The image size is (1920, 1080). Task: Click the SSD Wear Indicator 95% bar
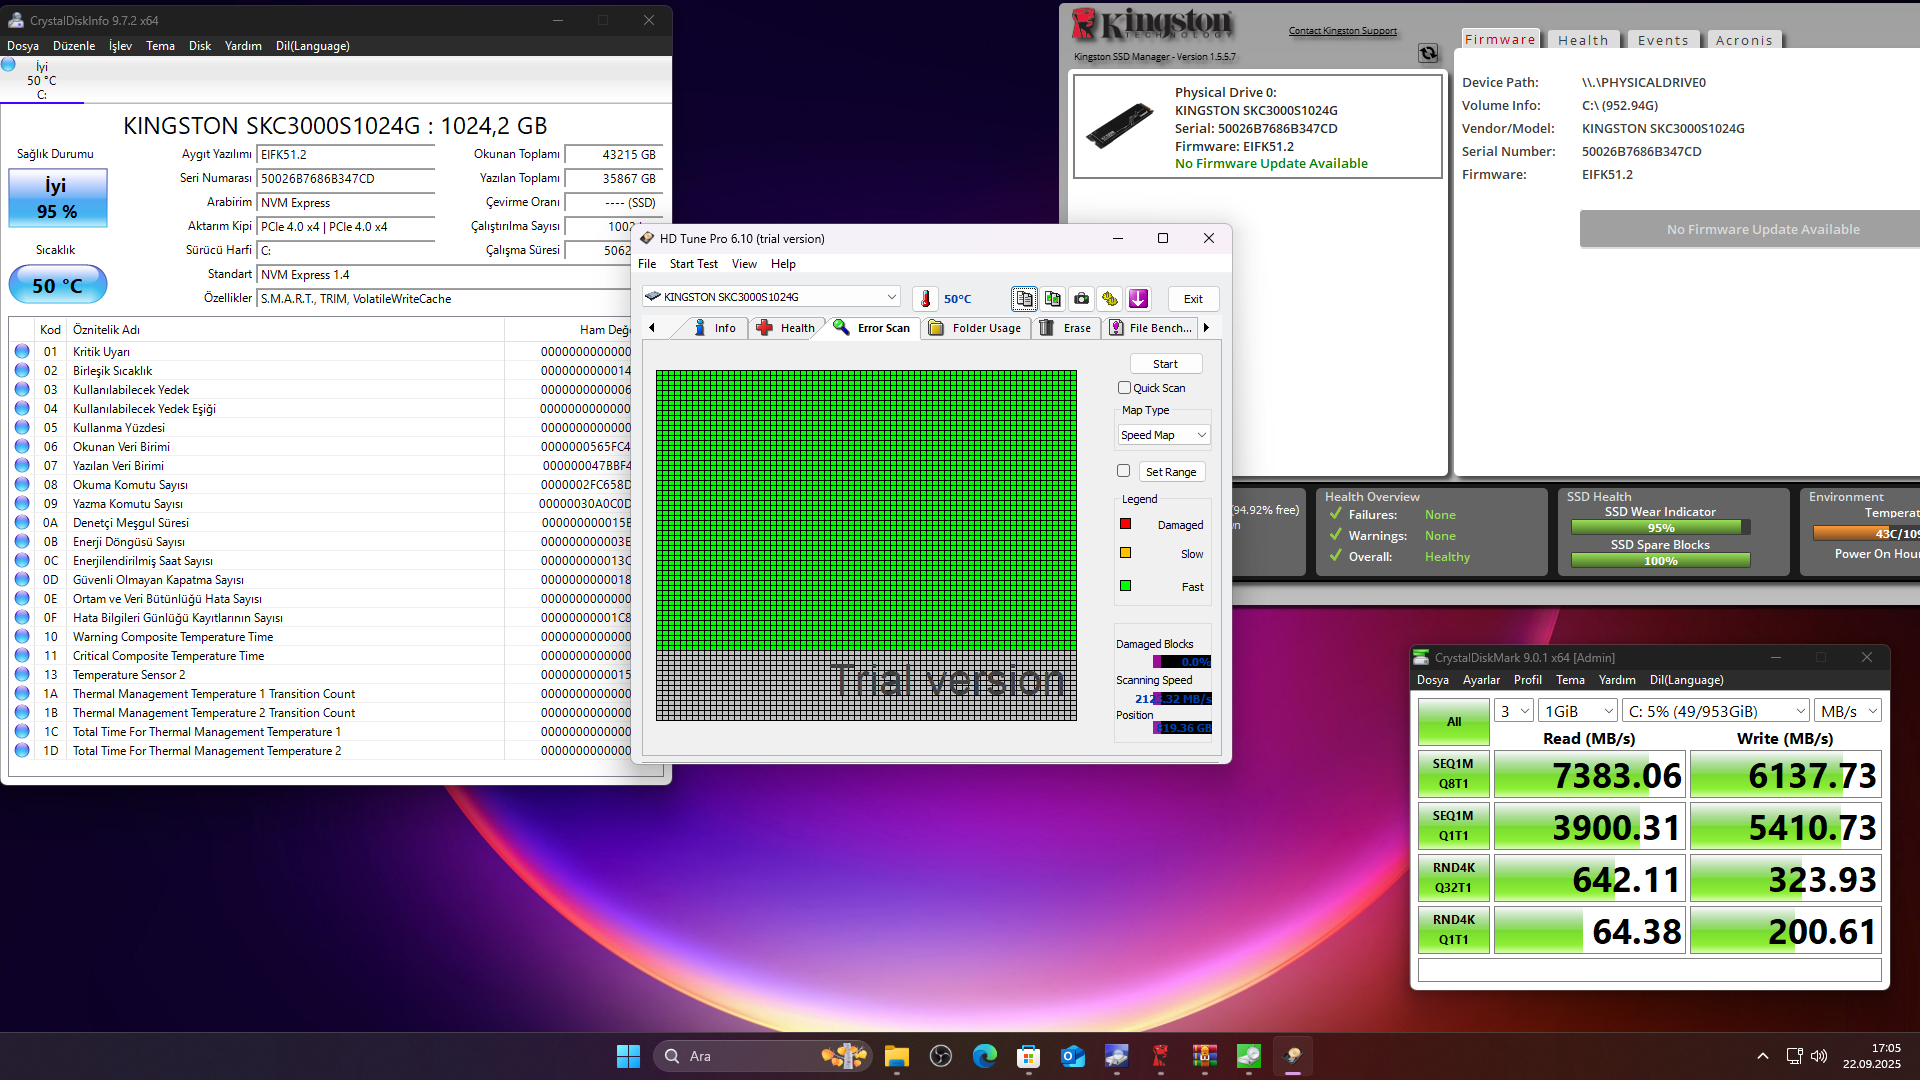(1660, 528)
